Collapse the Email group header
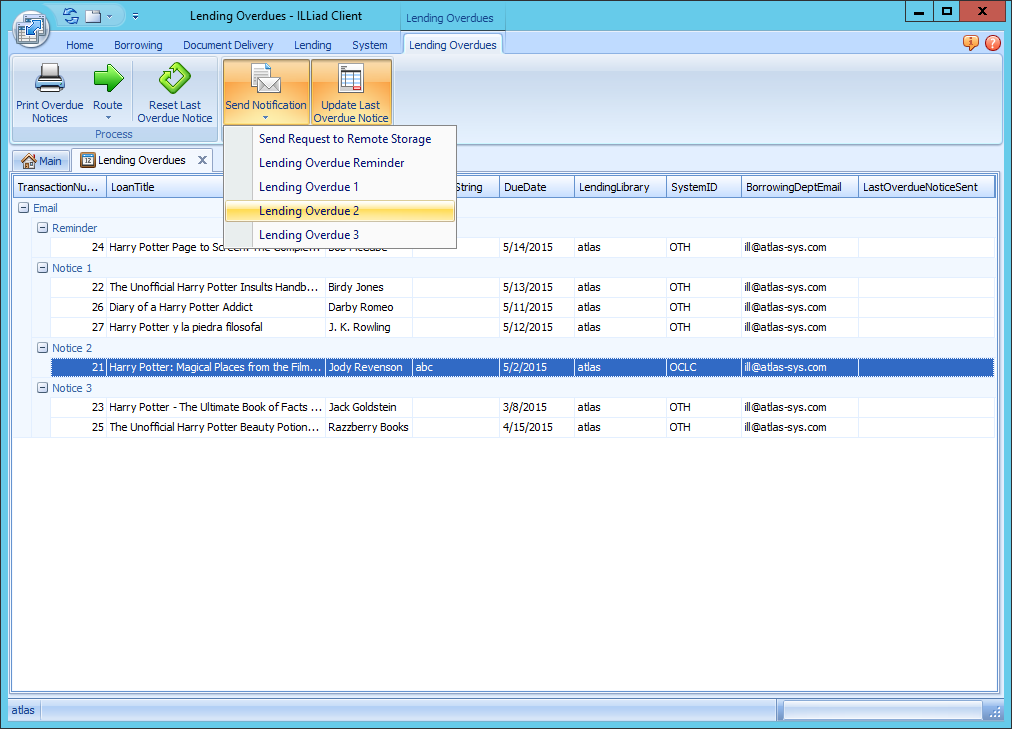The image size is (1012, 729). (25, 208)
